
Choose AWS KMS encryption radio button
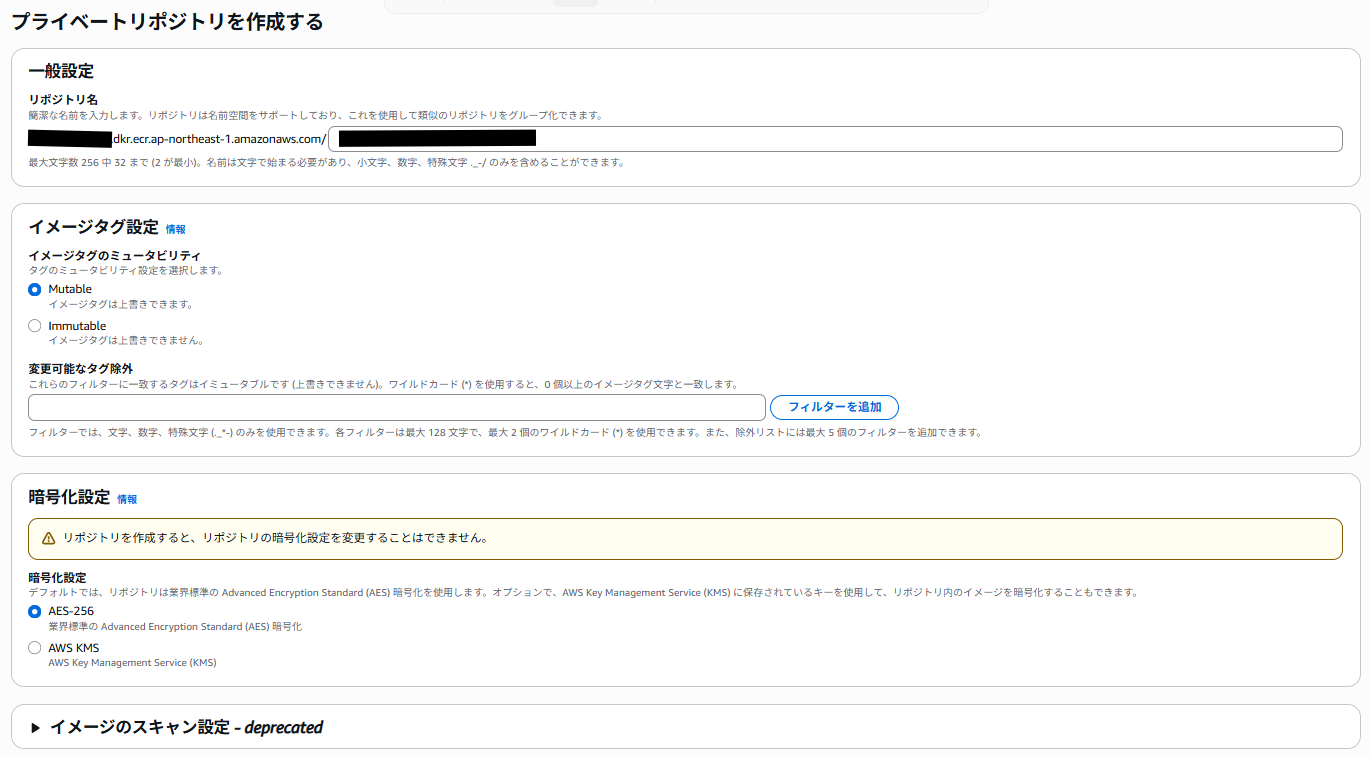pyautogui.click(x=35, y=648)
